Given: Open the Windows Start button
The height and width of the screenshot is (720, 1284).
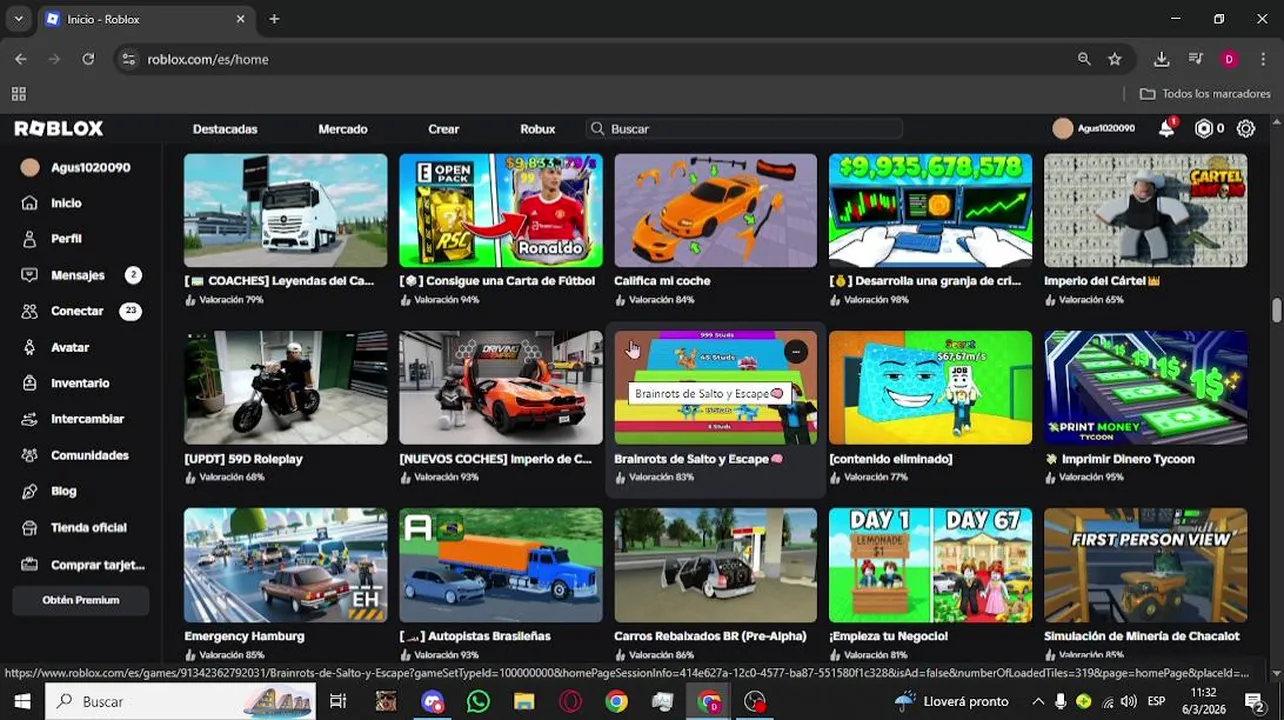Looking at the screenshot, I should click(22, 701).
